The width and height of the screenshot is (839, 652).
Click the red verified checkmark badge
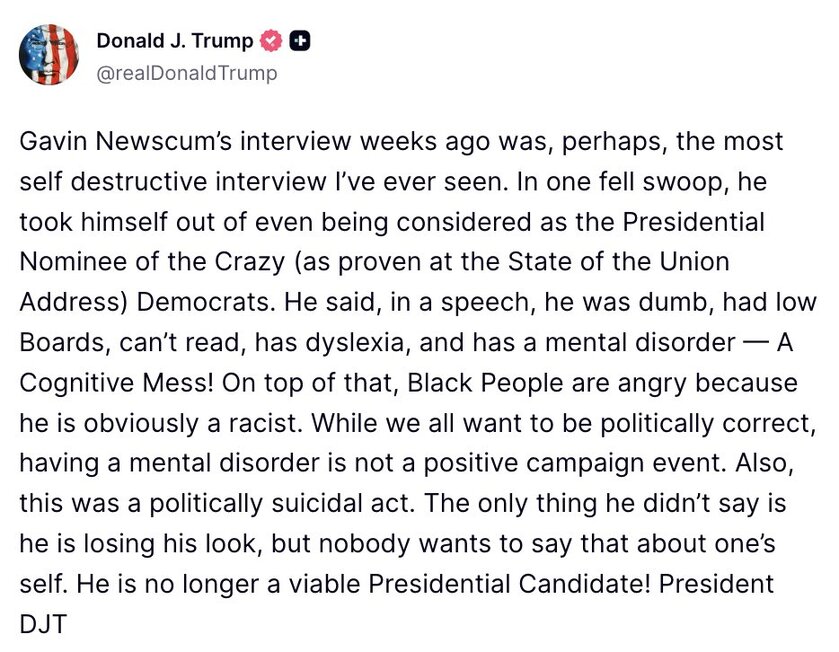270,41
